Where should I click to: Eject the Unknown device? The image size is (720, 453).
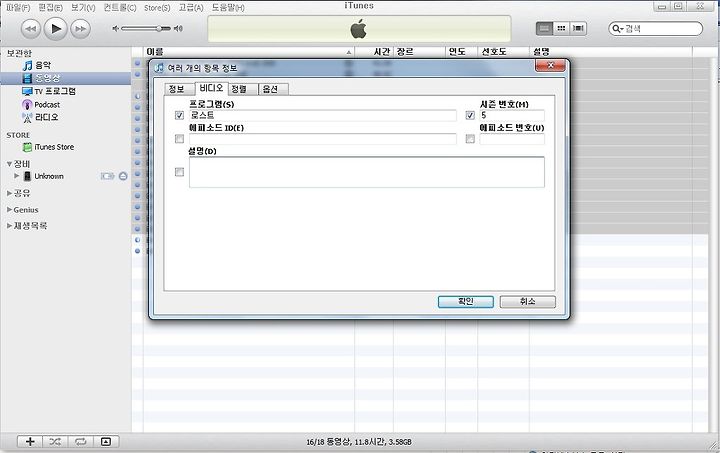click(123, 176)
